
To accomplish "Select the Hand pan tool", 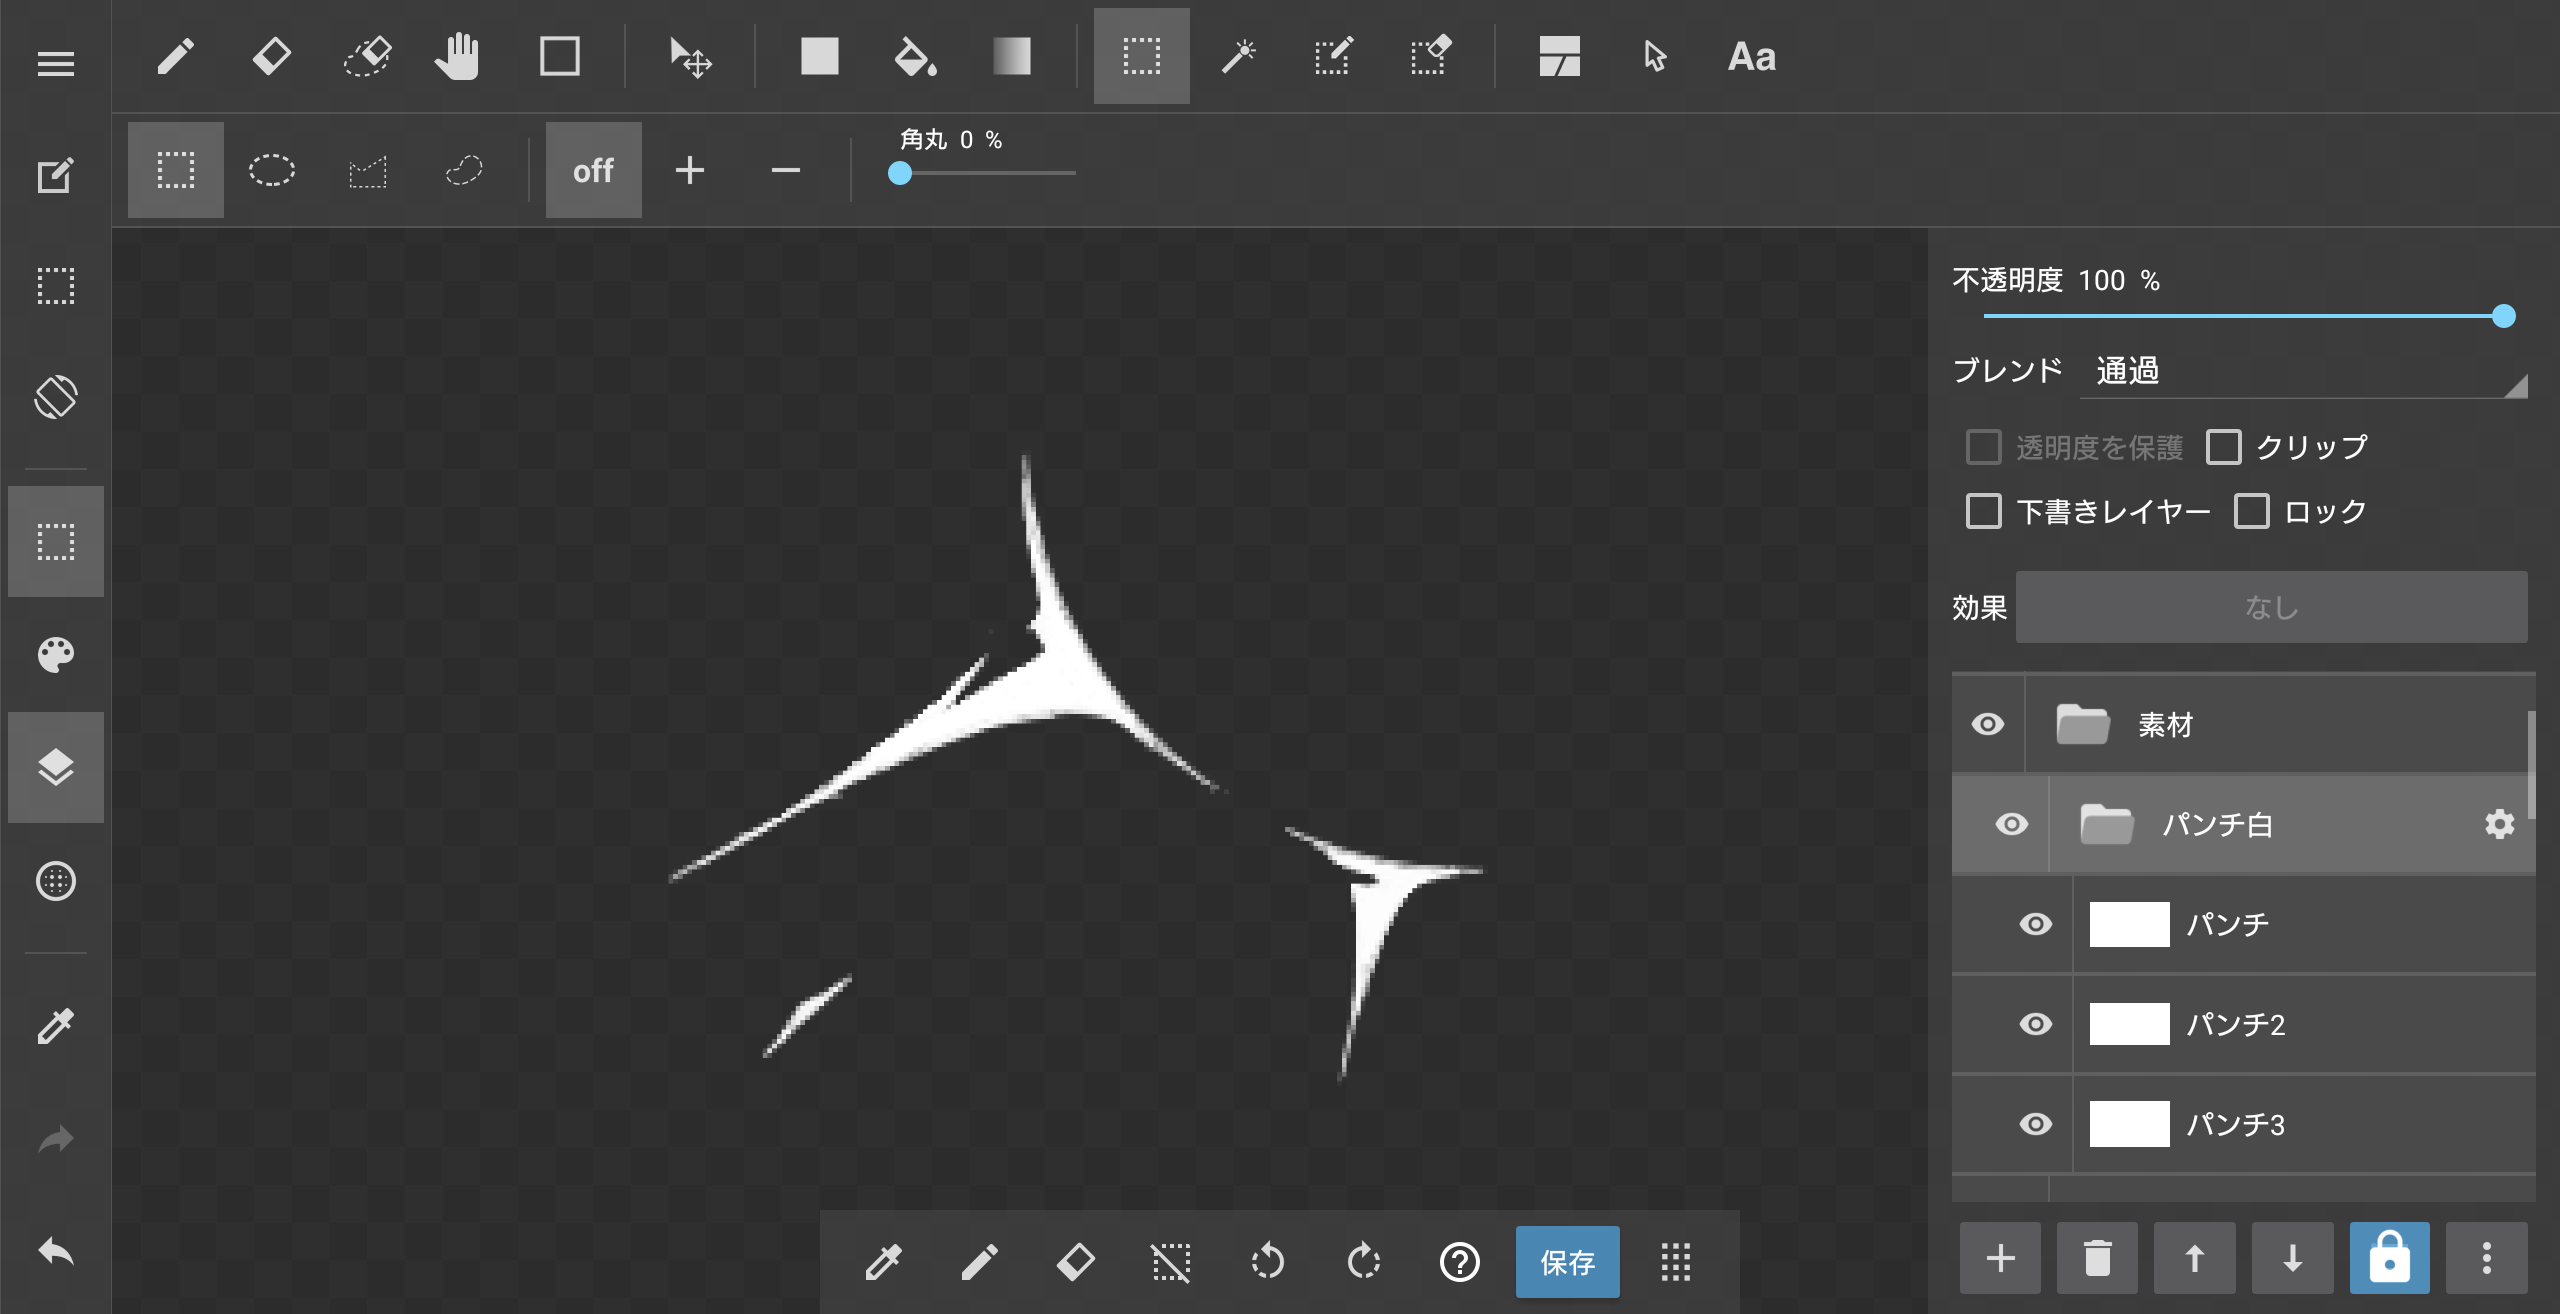I will [x=458, y=57].
